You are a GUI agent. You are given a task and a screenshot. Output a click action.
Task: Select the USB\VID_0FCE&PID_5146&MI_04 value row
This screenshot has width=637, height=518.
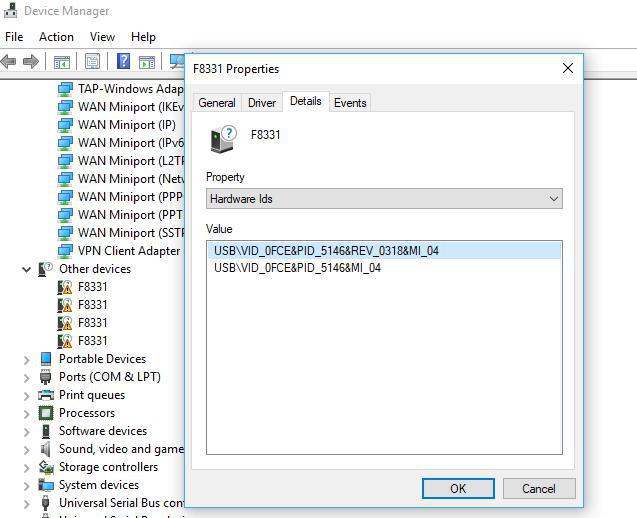tap(297, 268)
